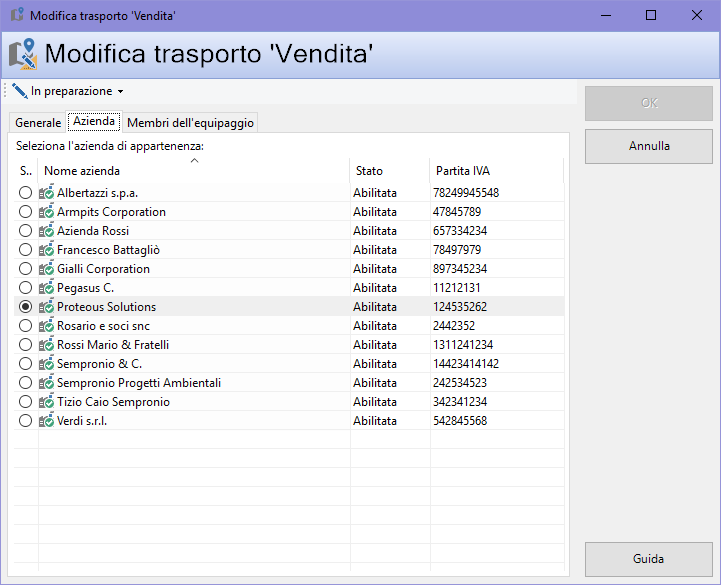Select the Armpits Corporation radio button

pyautogui.click(x=25, y=212)
